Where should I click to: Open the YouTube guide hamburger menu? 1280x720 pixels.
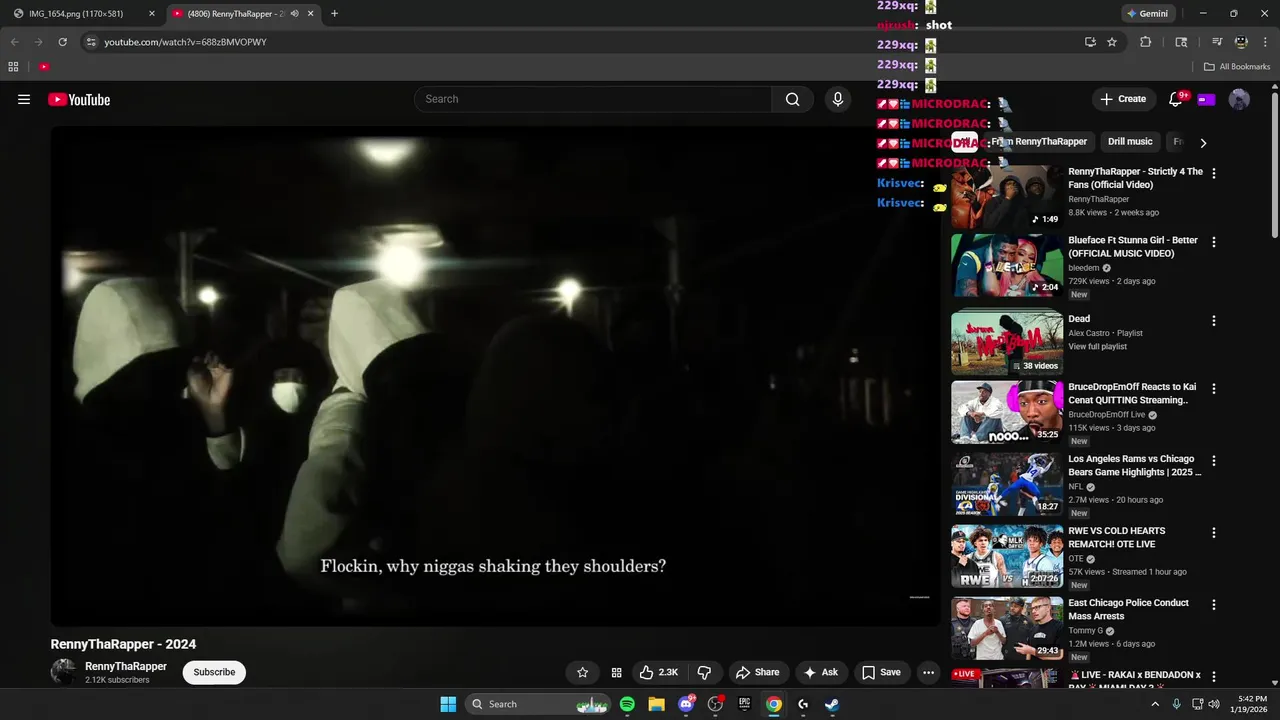(24, 99)
